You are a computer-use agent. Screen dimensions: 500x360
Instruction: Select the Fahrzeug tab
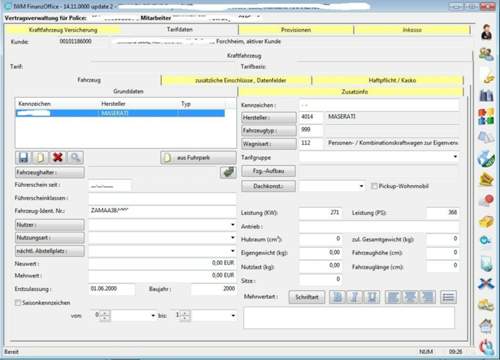tap(89, 80)
